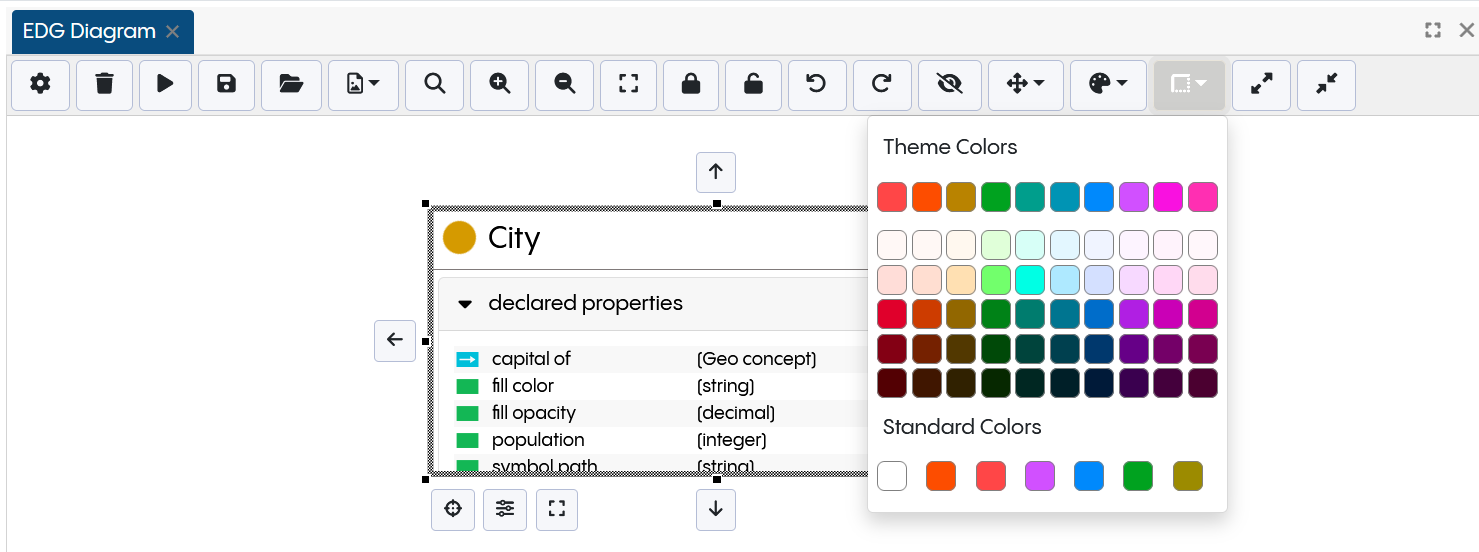Click the left arrow button beside City node
This screenshot has width=1479, height=552.
[395, 340]
